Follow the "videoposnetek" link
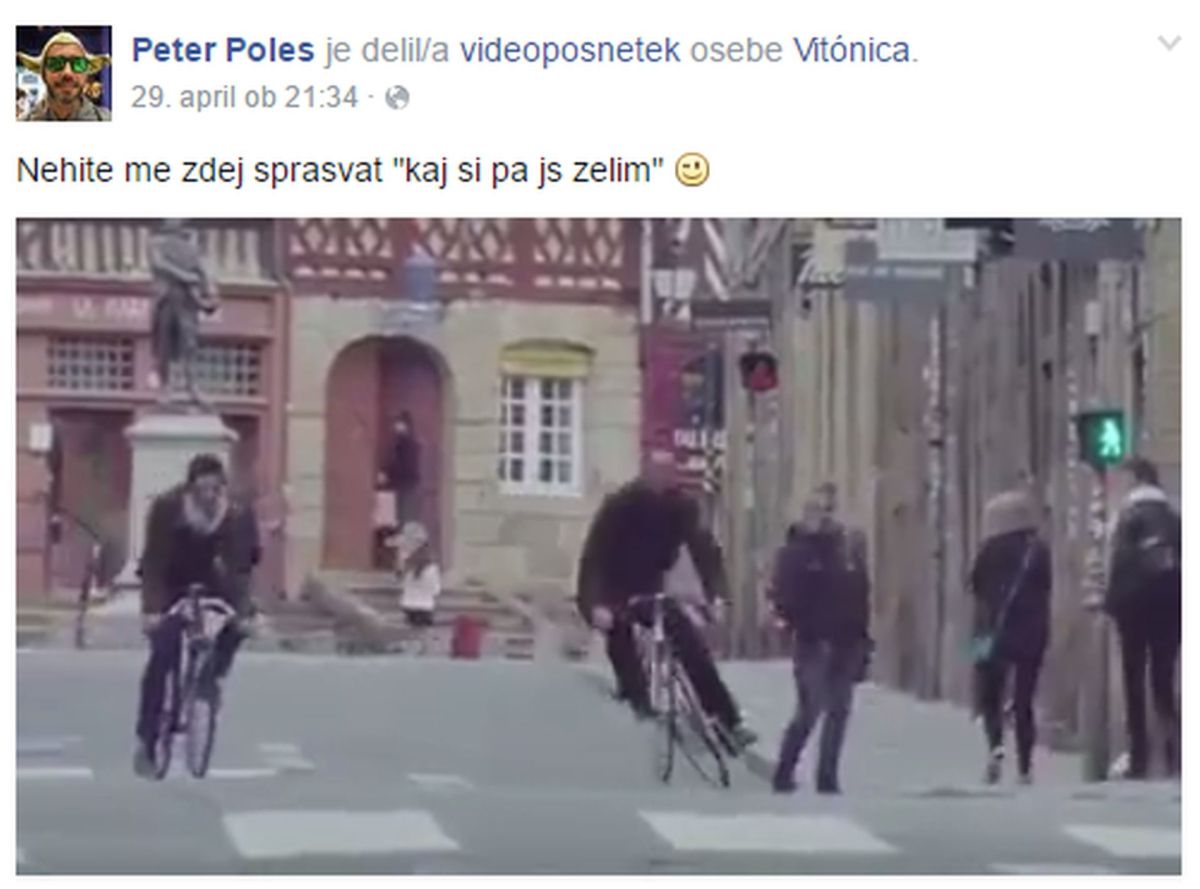This screenshot has width=1200, height=889. click(x=569, y=50)
